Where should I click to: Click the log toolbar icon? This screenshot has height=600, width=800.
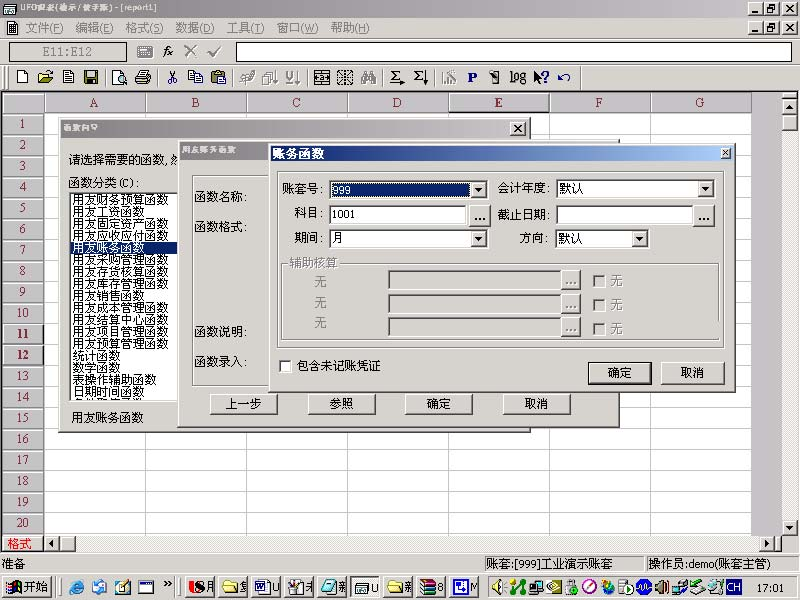click(517, 78)
